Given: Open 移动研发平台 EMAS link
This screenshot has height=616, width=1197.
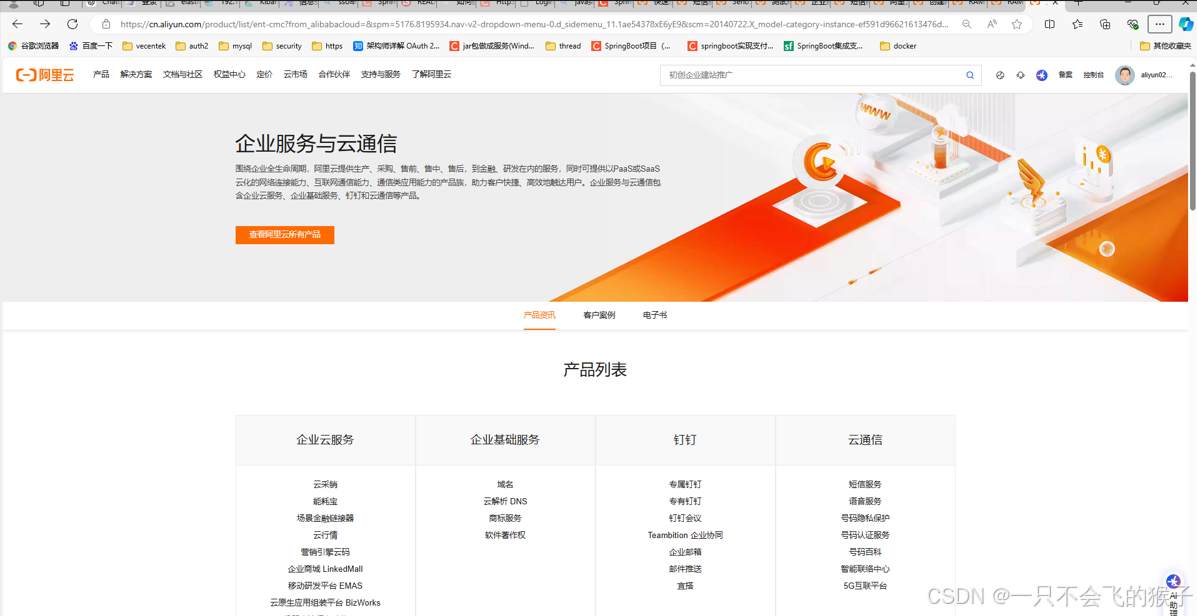Looking at the screenshot, I should pyautogui.click(x=325, y=585).
